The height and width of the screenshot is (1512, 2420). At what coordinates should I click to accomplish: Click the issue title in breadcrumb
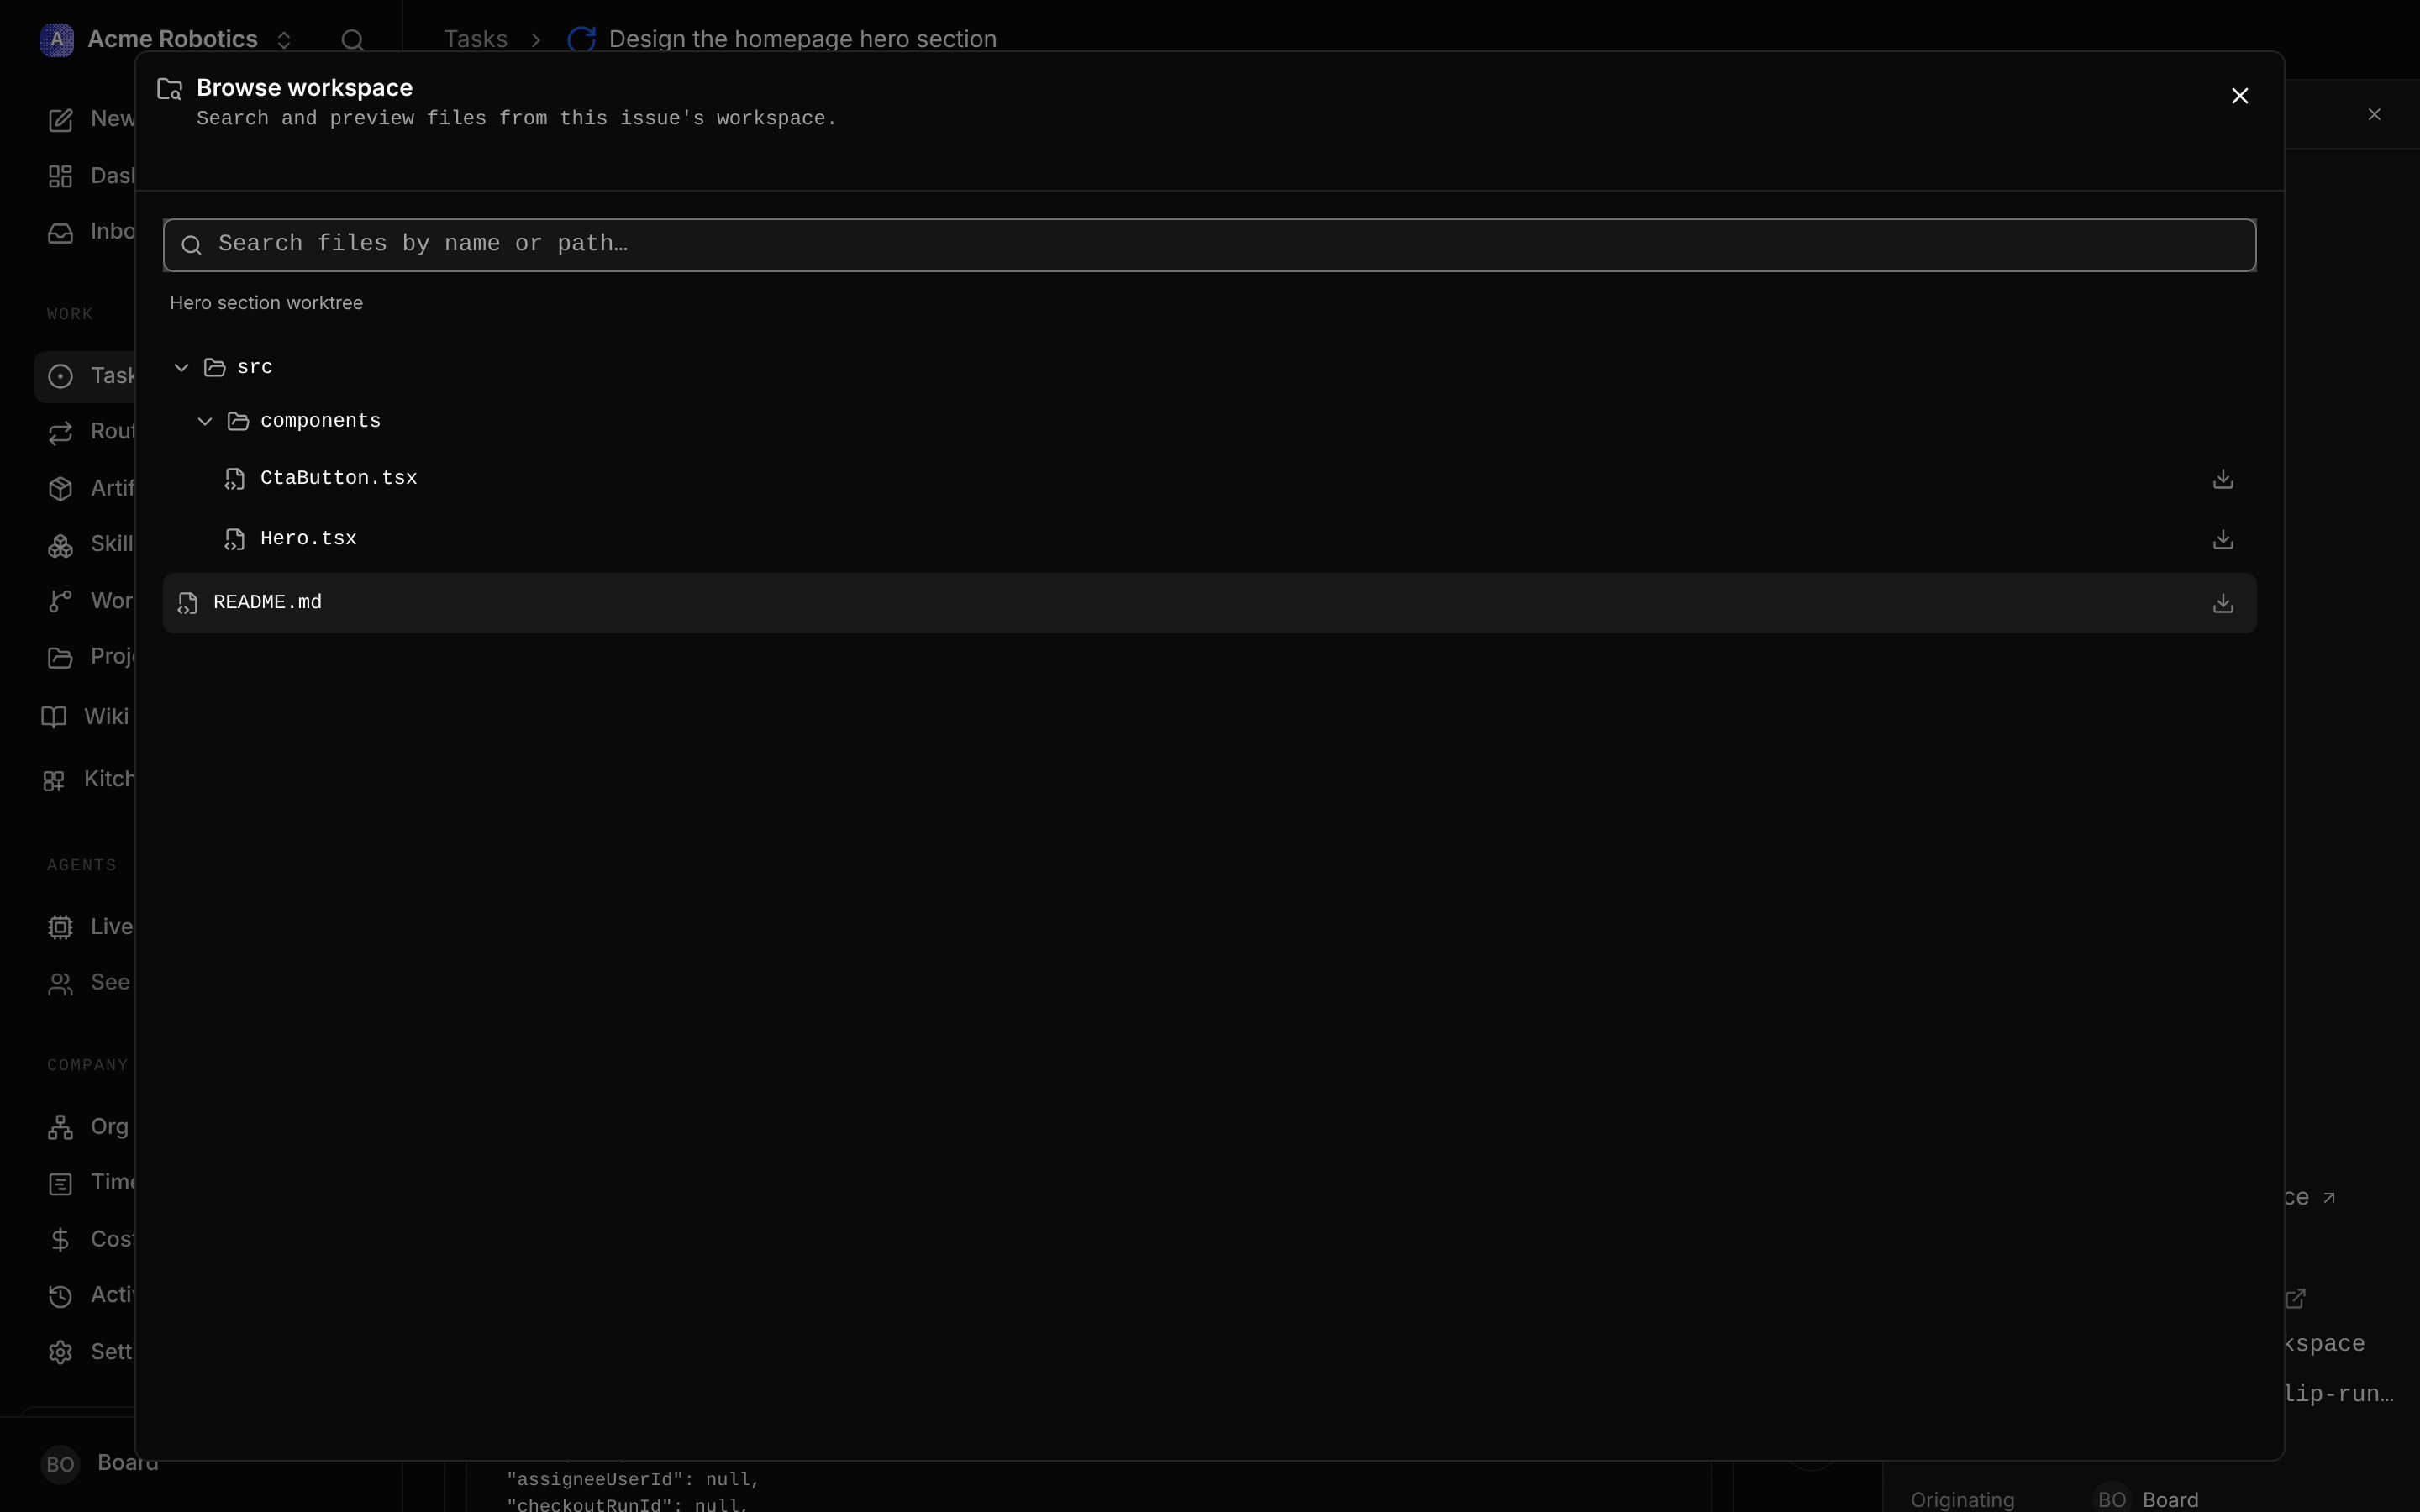(802, 39)
